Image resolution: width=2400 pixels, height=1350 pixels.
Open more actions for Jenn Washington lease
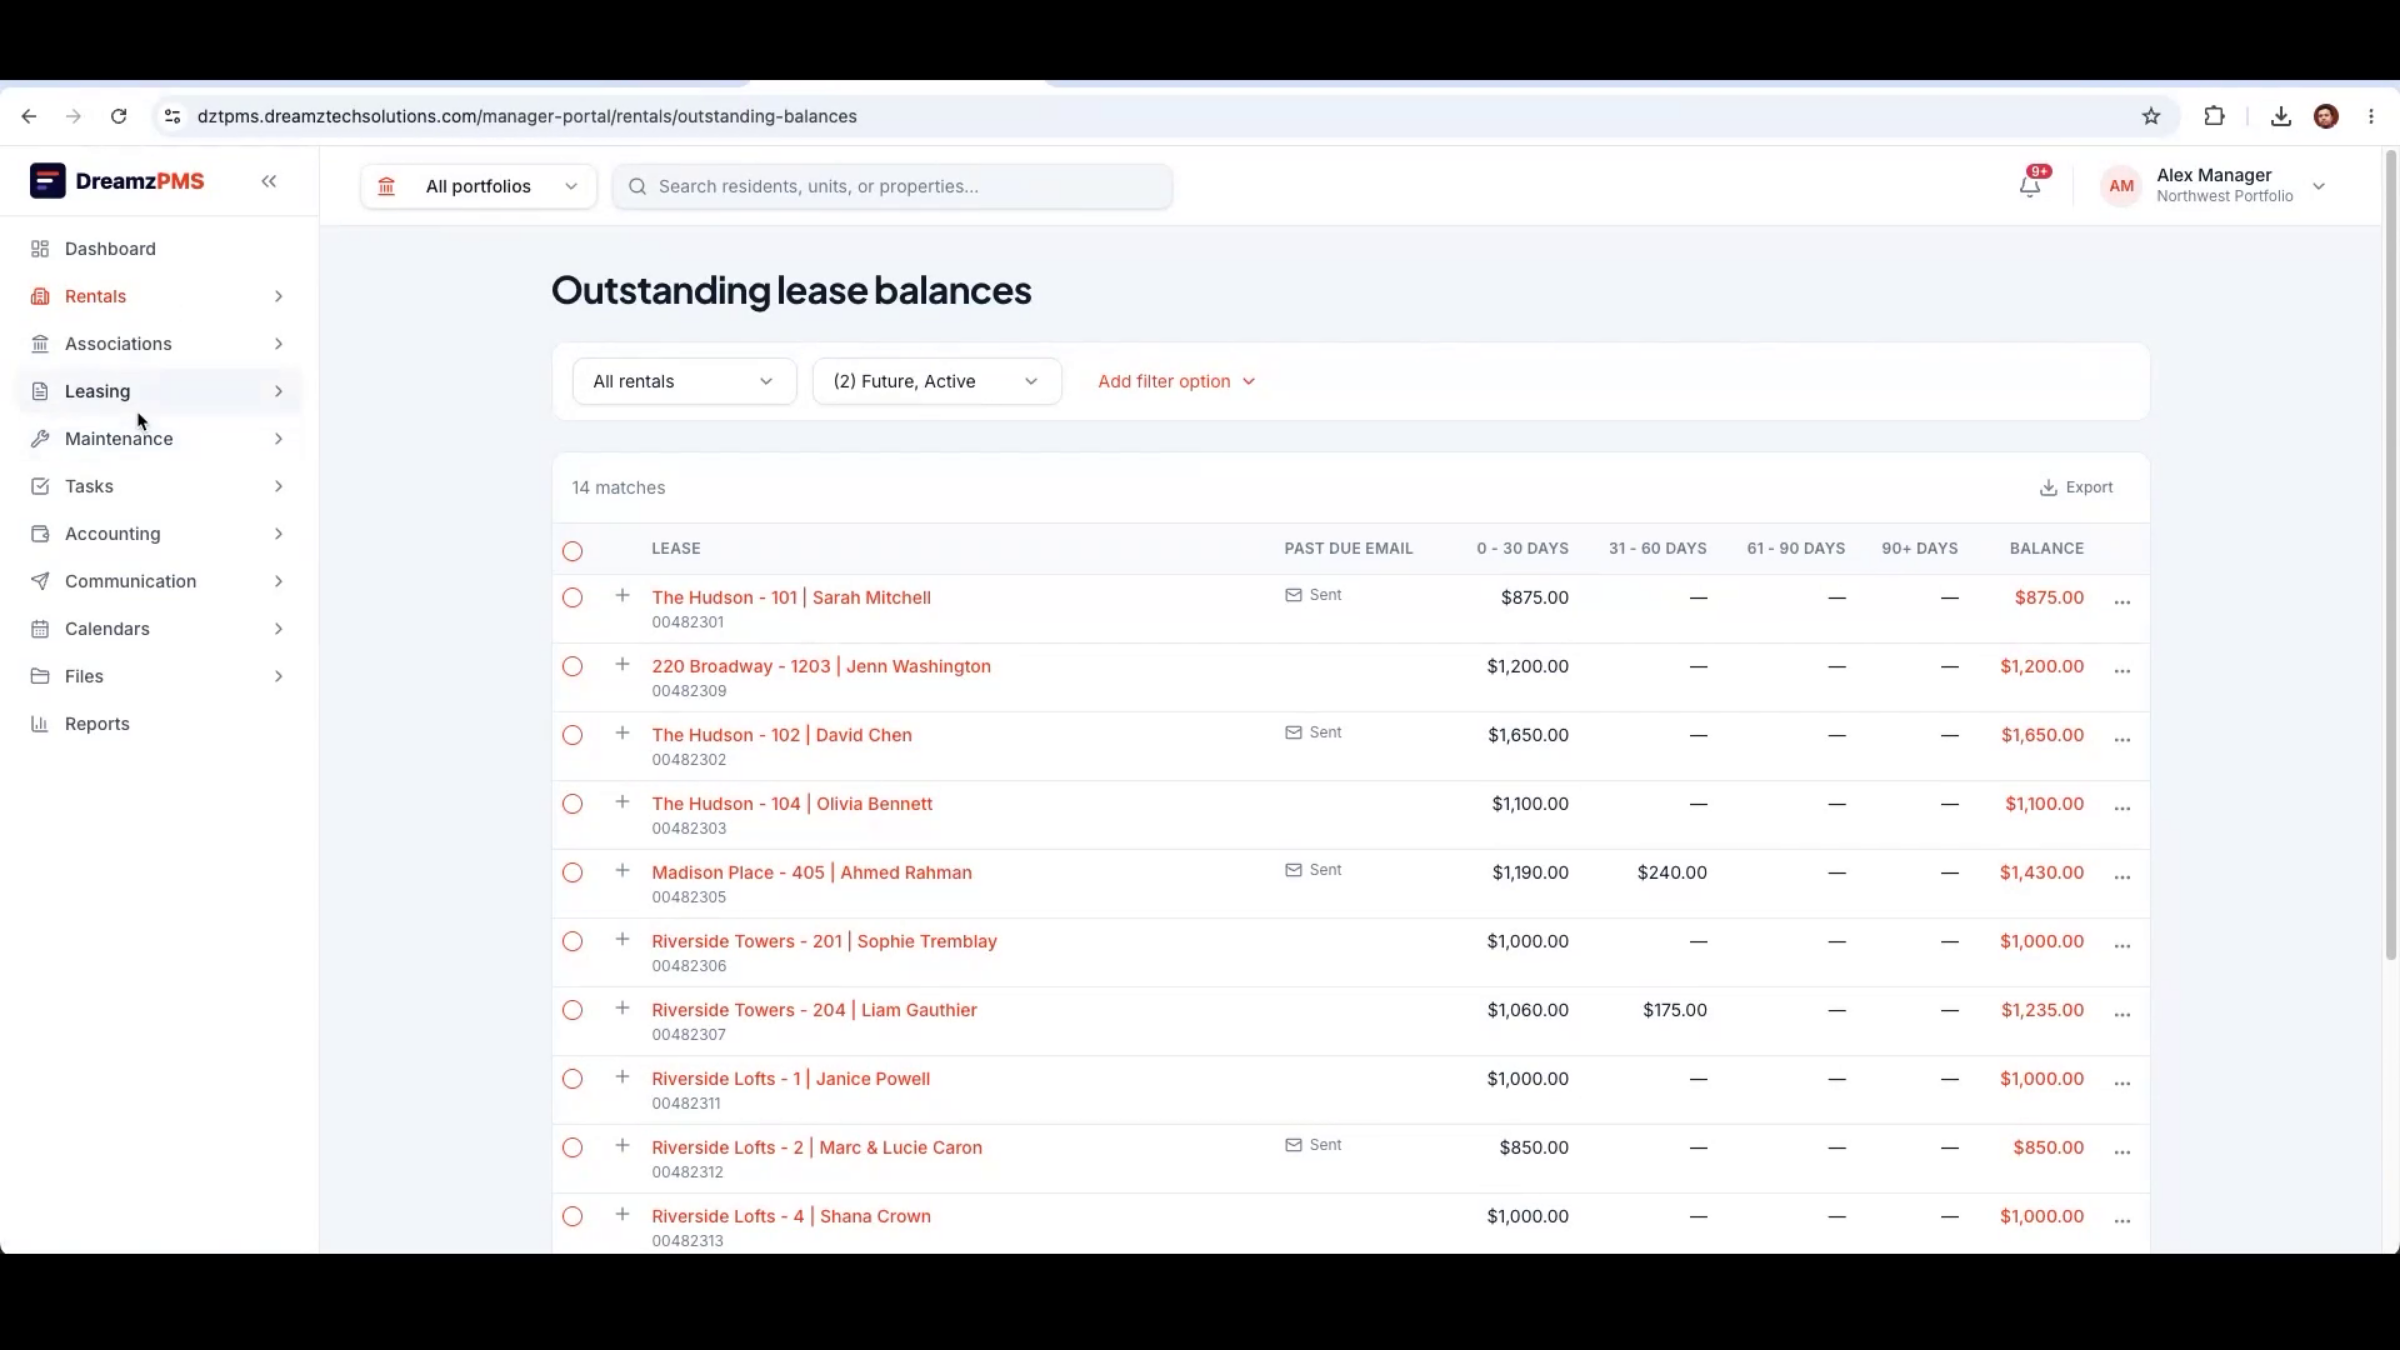[x=2122, y=670]
